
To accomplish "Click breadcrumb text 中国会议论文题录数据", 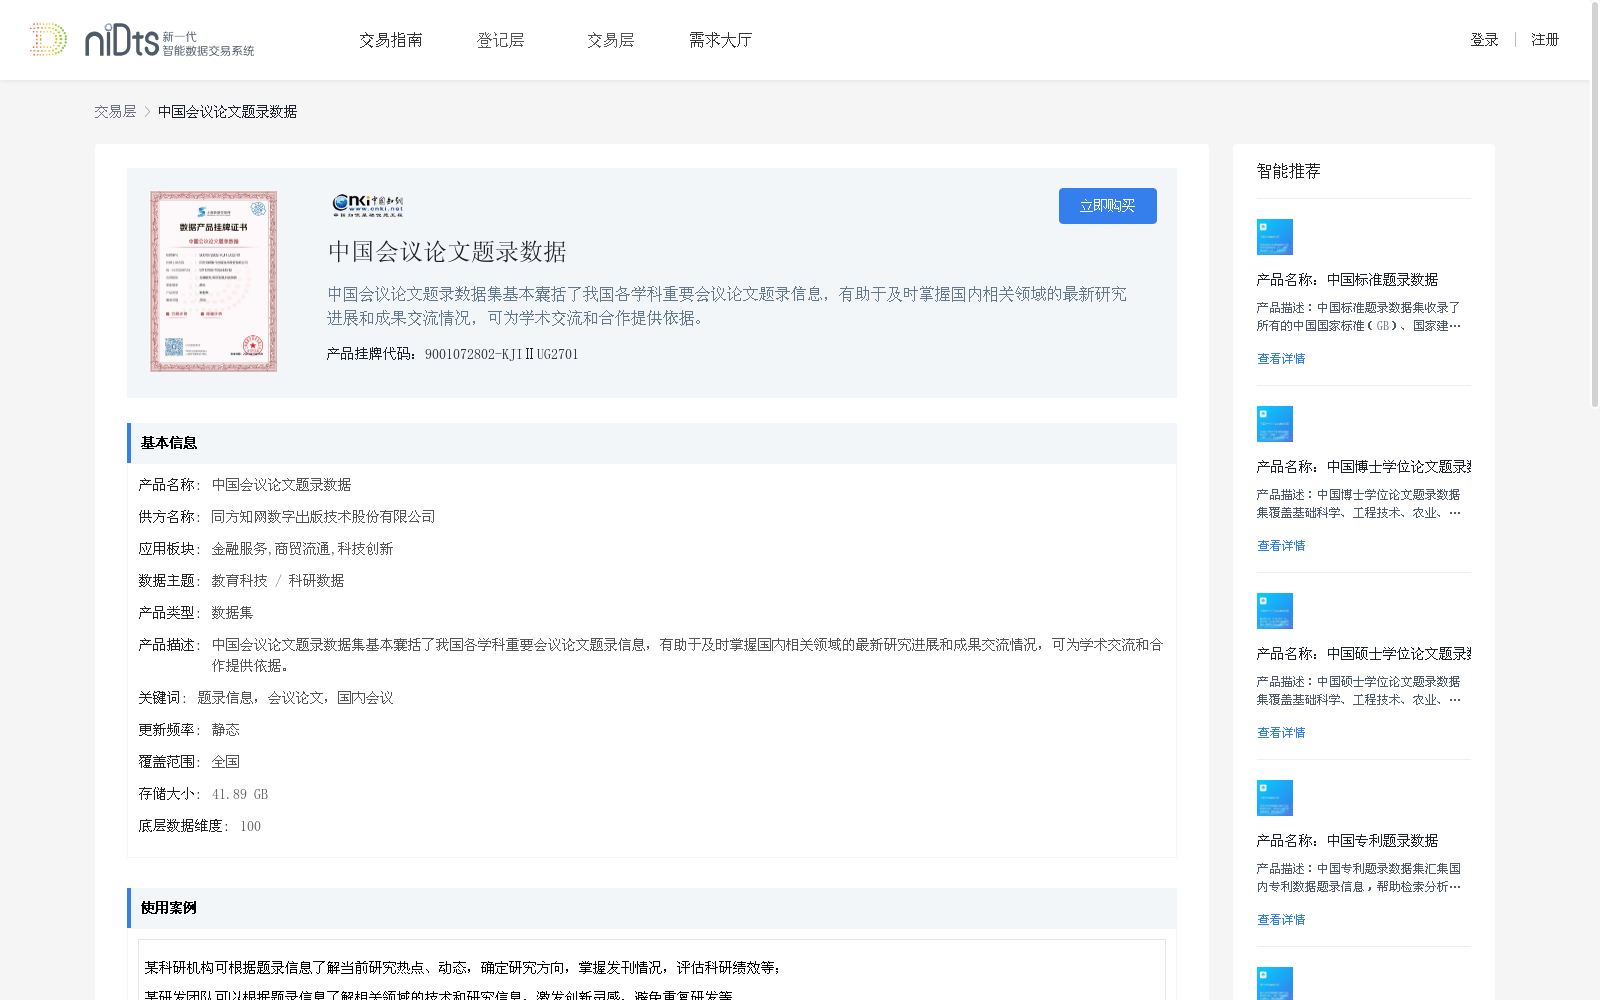I will (227, 112).
